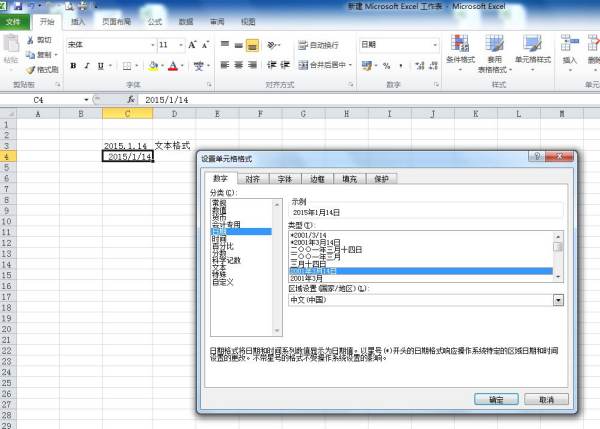Viewport: 600px width, 429px height.
Task: Confirm the dialog with 确定 button
Action: click(496, 398)
